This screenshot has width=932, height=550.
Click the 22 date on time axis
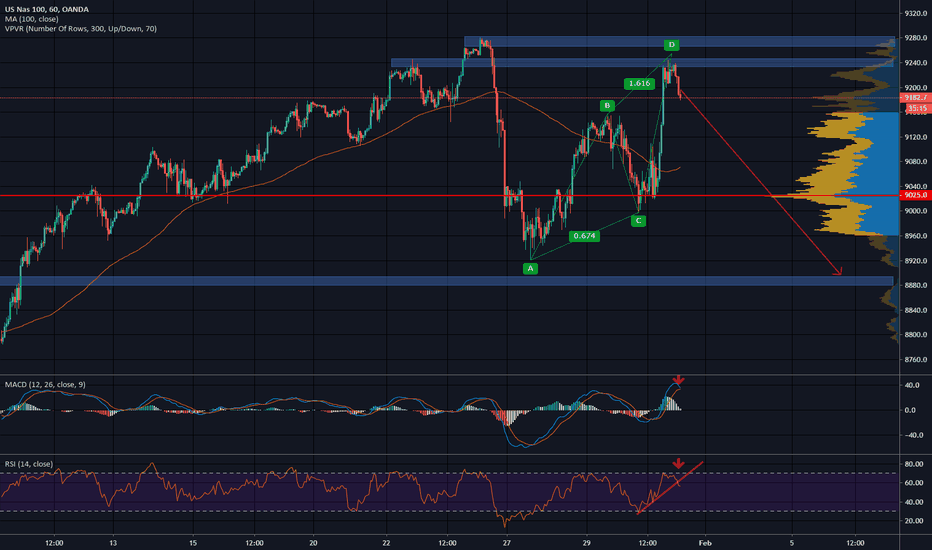click(386, 543)
